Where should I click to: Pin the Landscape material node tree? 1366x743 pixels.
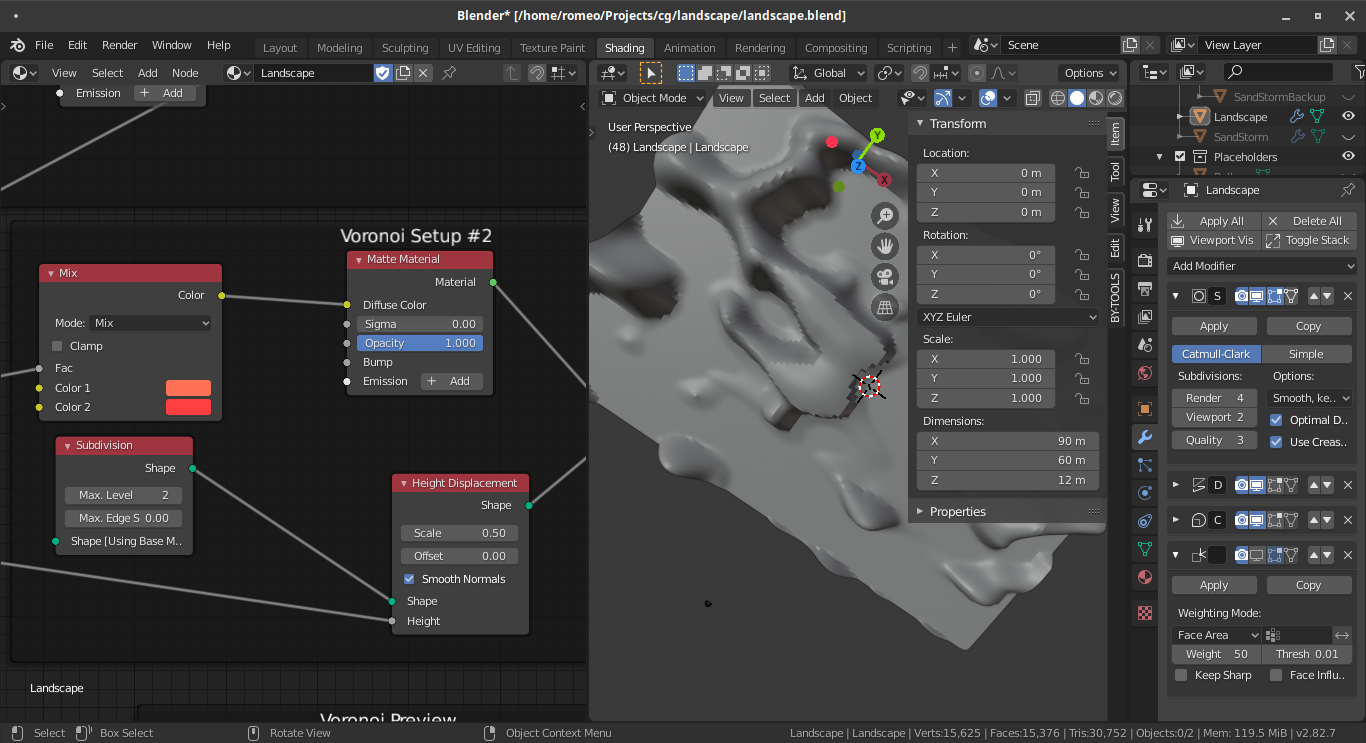pos(449,73)
